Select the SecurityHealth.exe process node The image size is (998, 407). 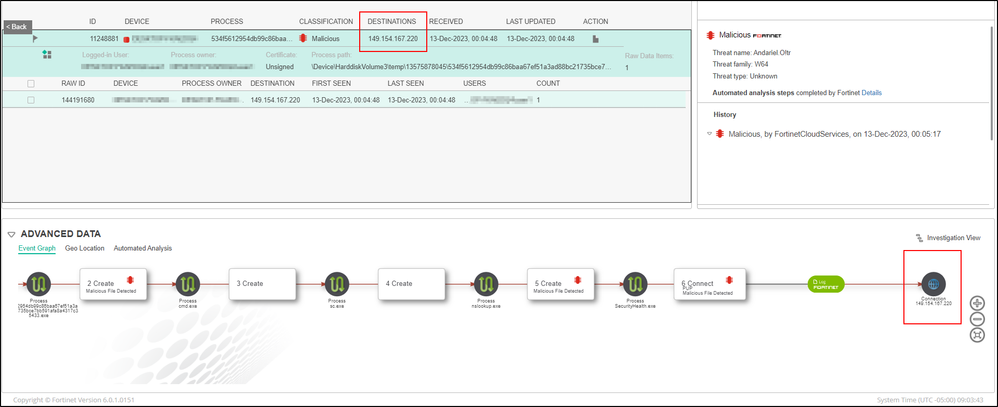[635, 282]
